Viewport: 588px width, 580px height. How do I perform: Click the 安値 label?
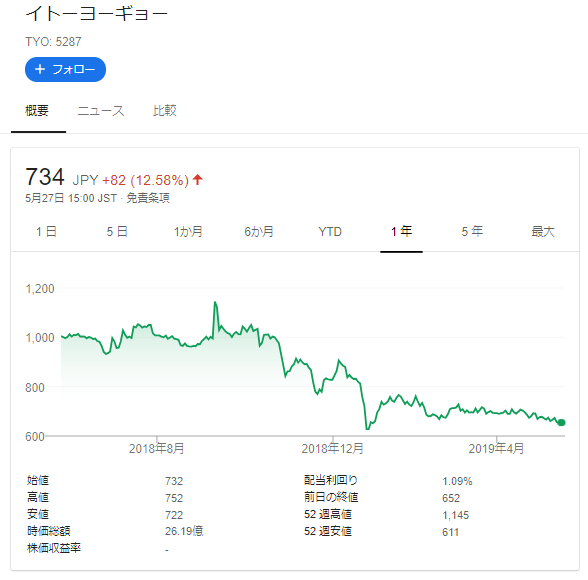38,514
